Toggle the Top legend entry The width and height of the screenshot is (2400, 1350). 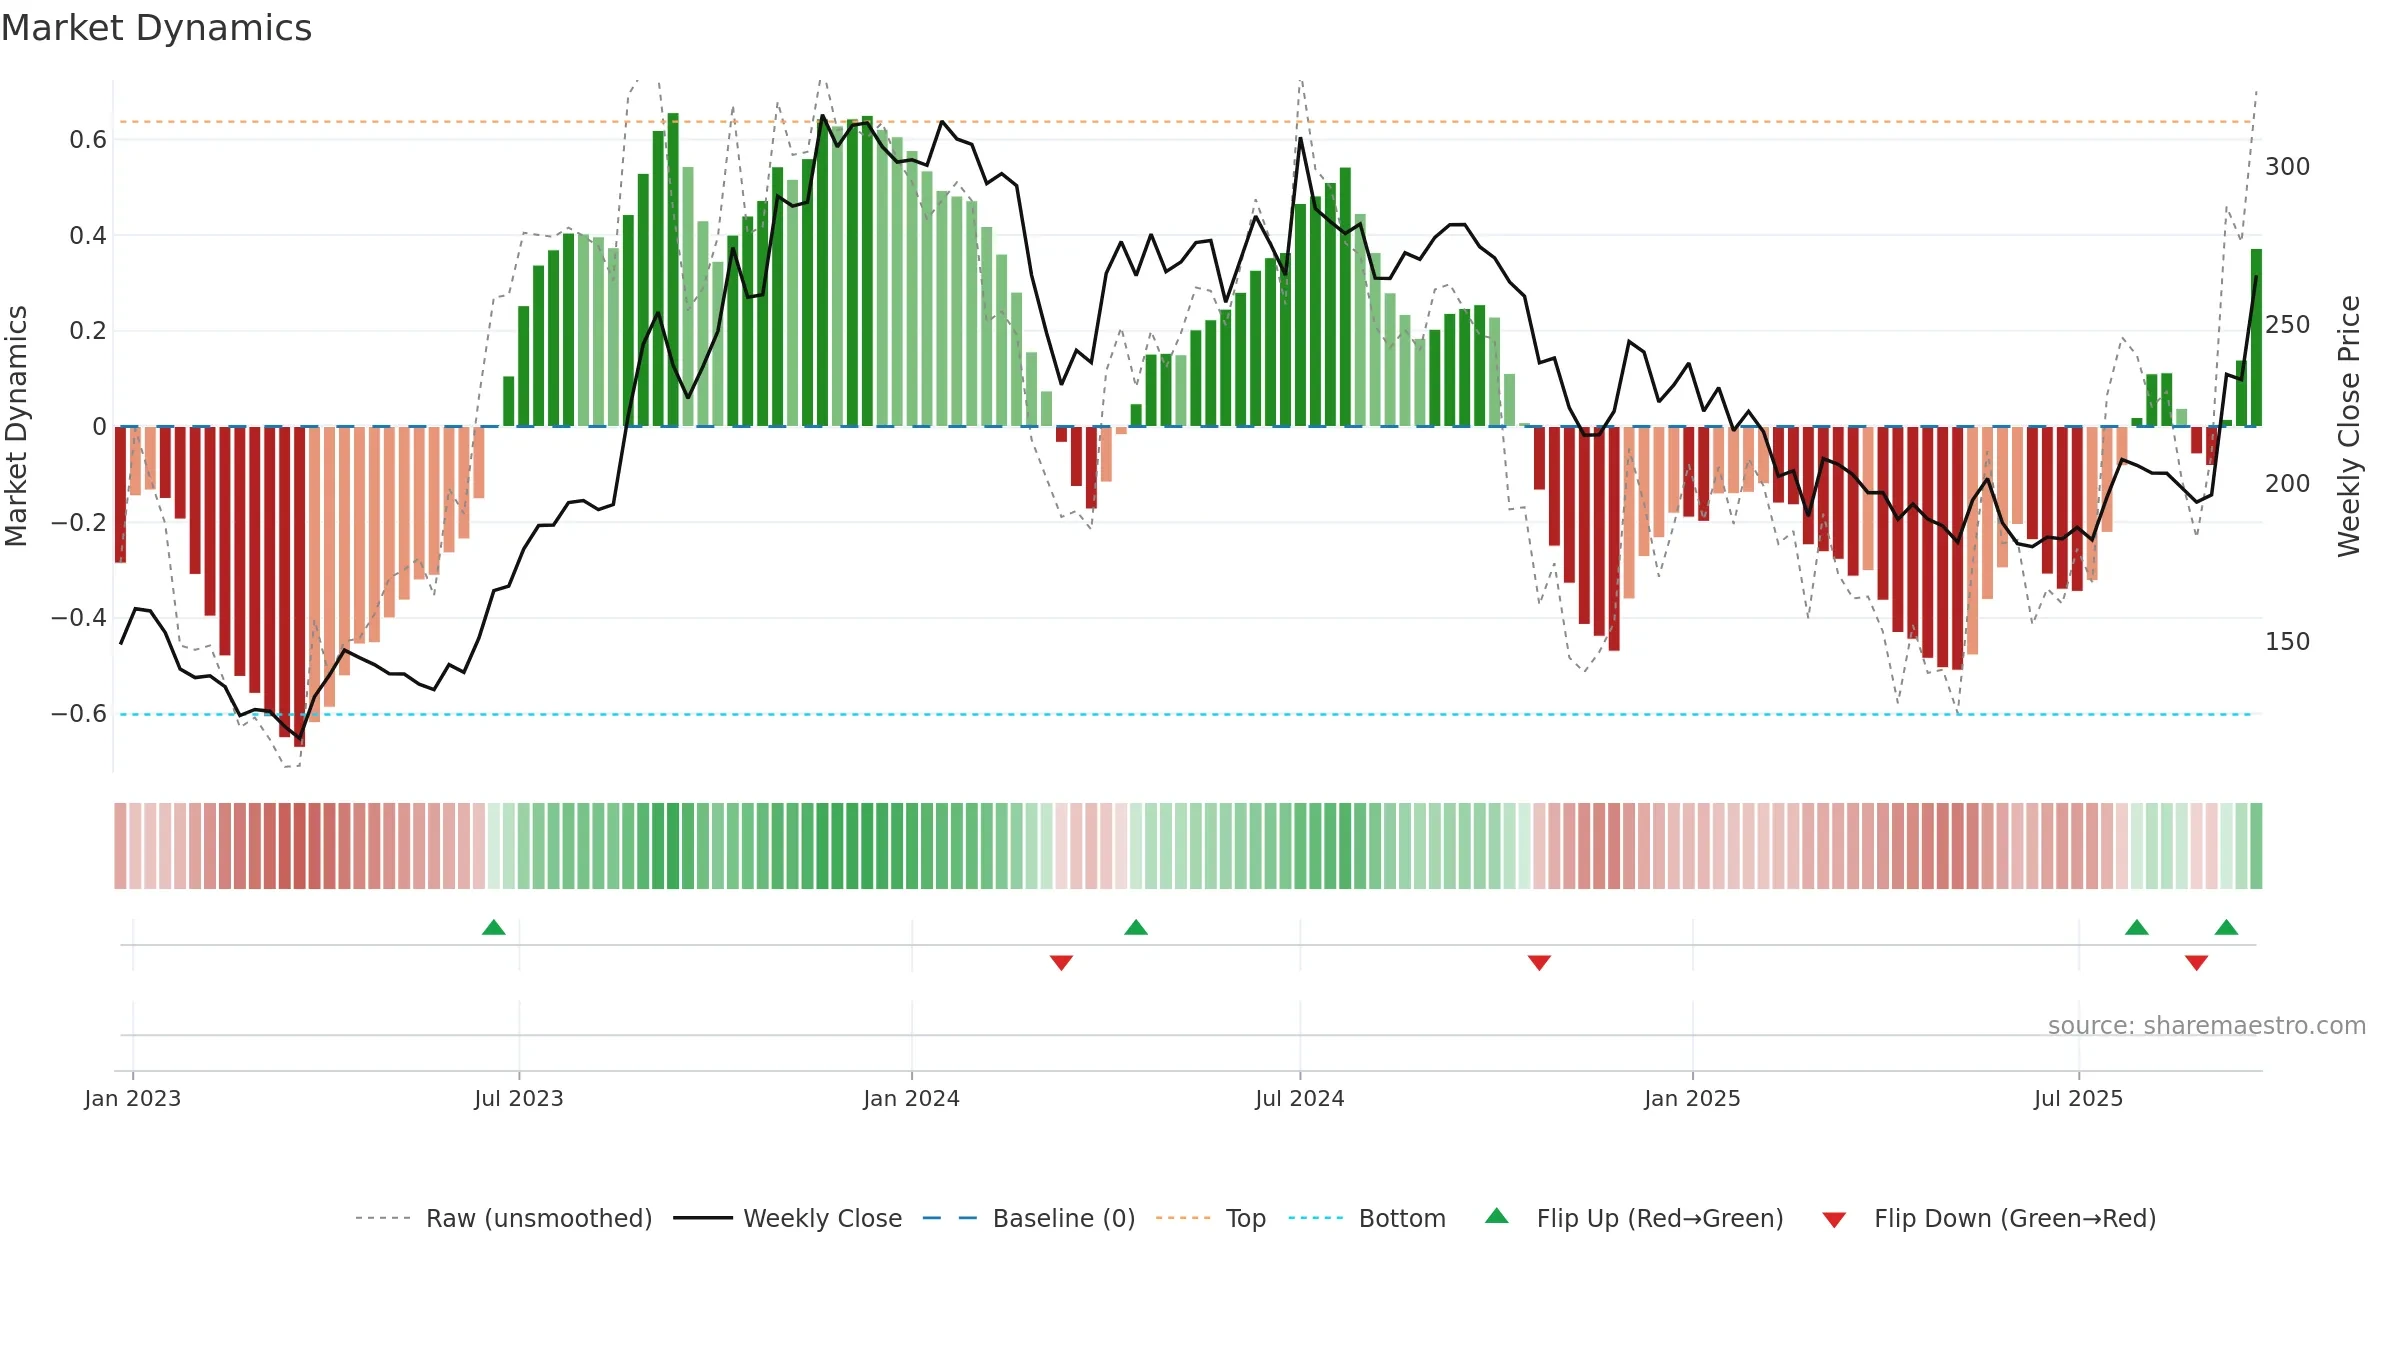click(1211, 1218)
